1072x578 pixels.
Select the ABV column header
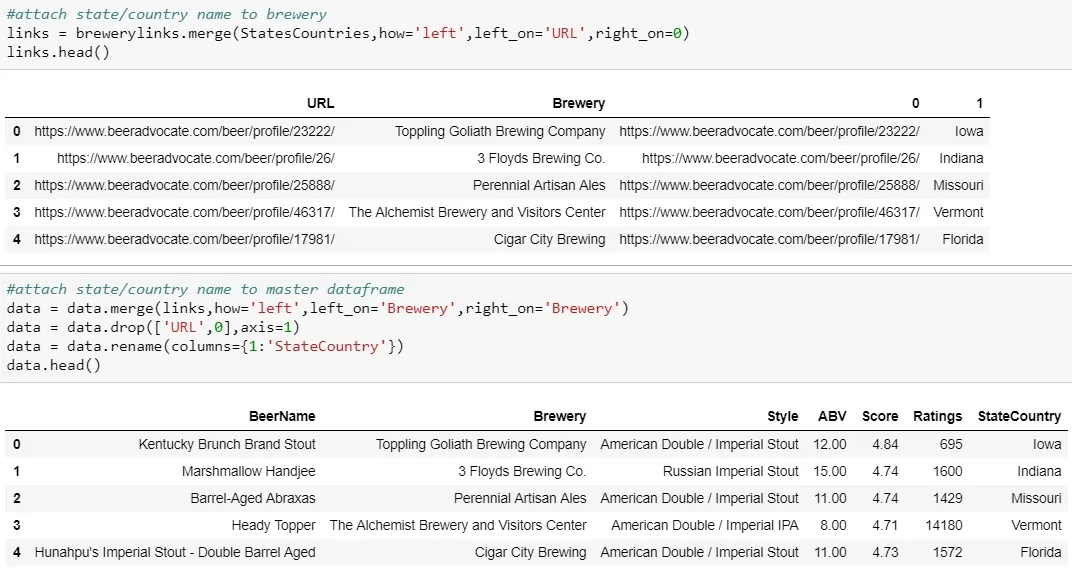point(832,416)
